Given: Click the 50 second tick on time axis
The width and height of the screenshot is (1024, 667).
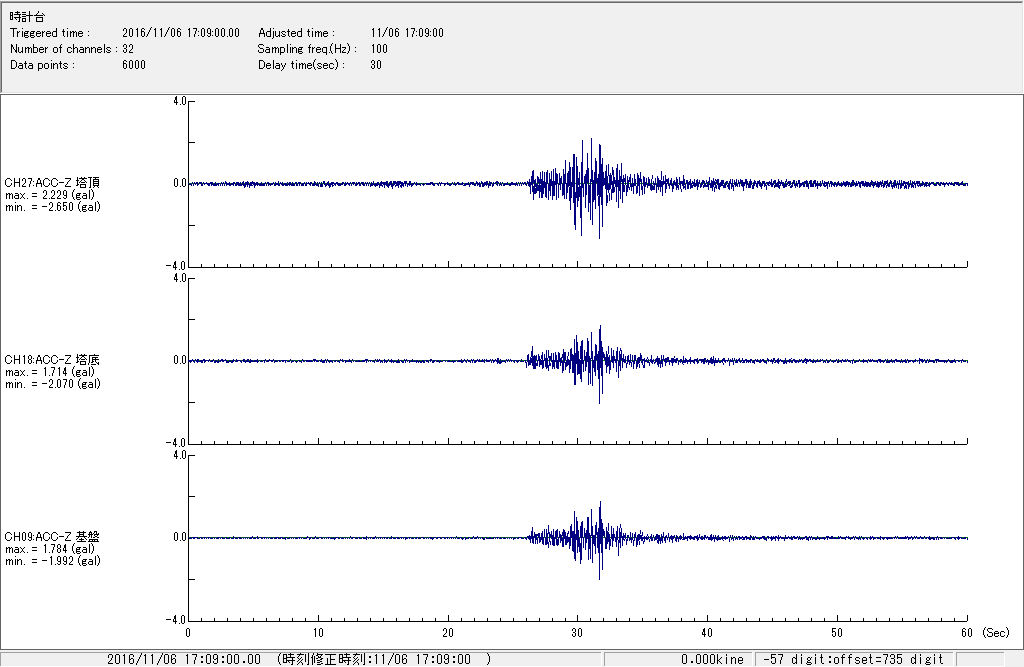Looking at the screenshot, I should pyautogui.click(x=837, y=633).
